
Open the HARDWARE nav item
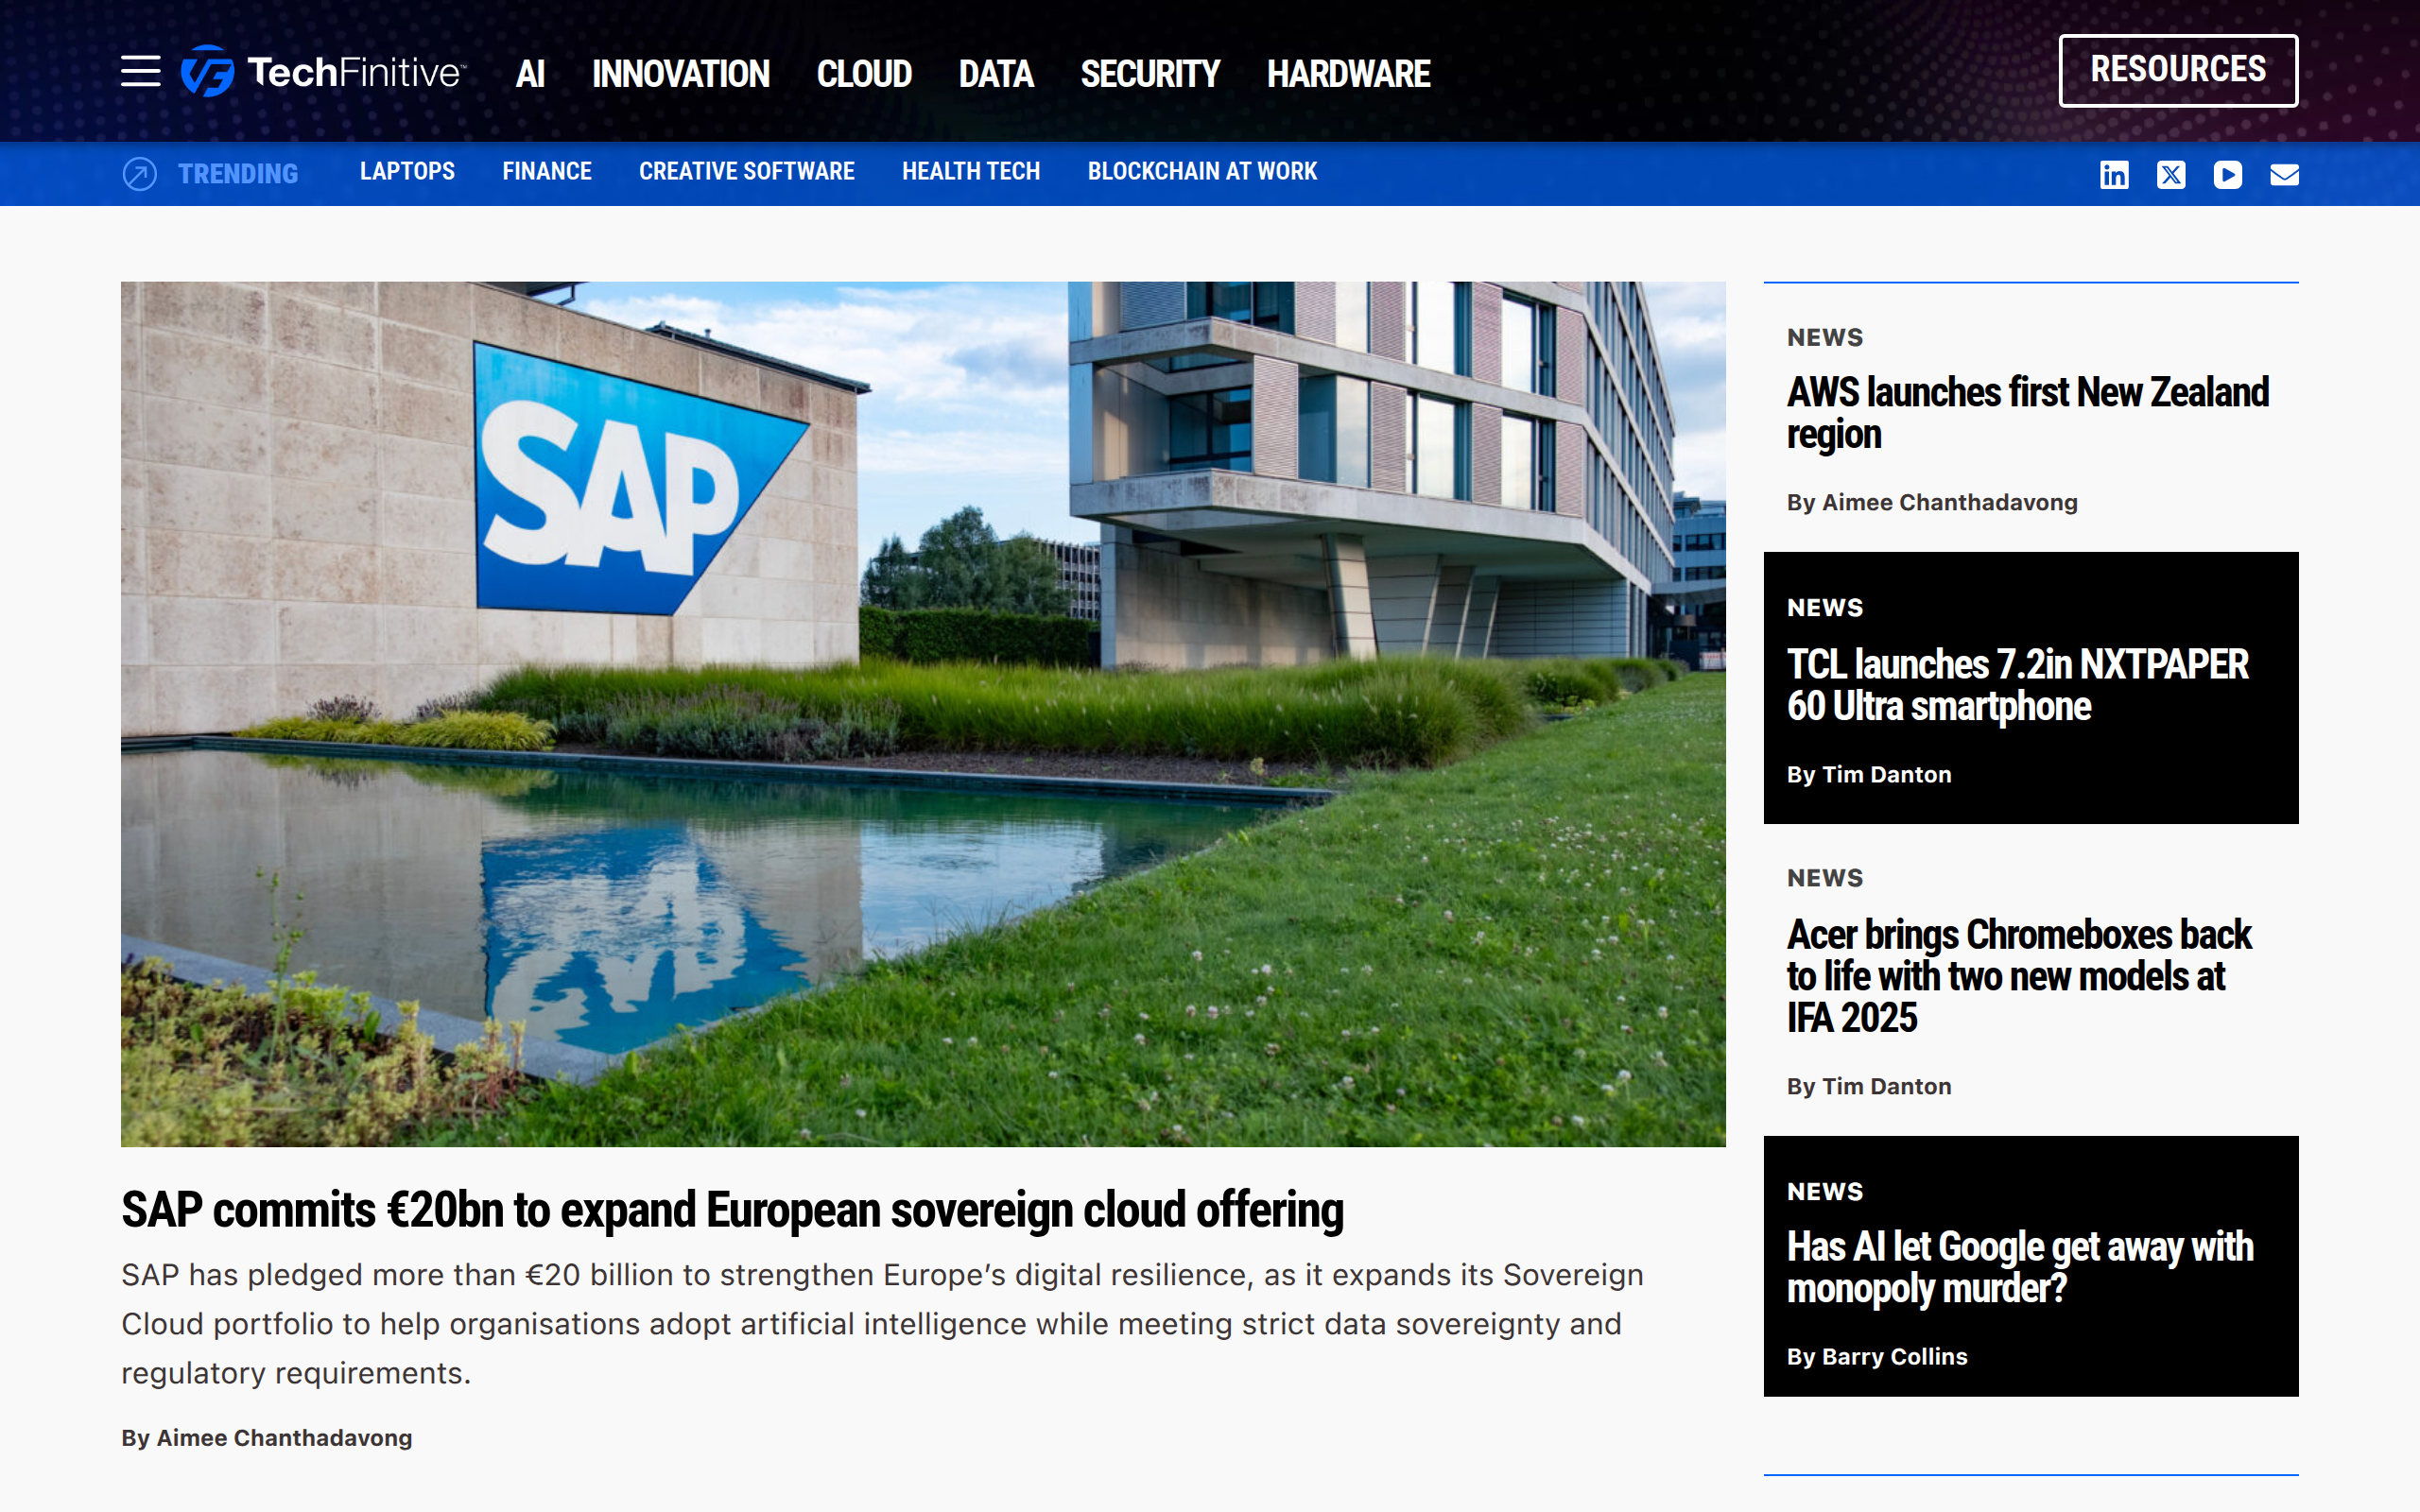tap(1349, 74)
